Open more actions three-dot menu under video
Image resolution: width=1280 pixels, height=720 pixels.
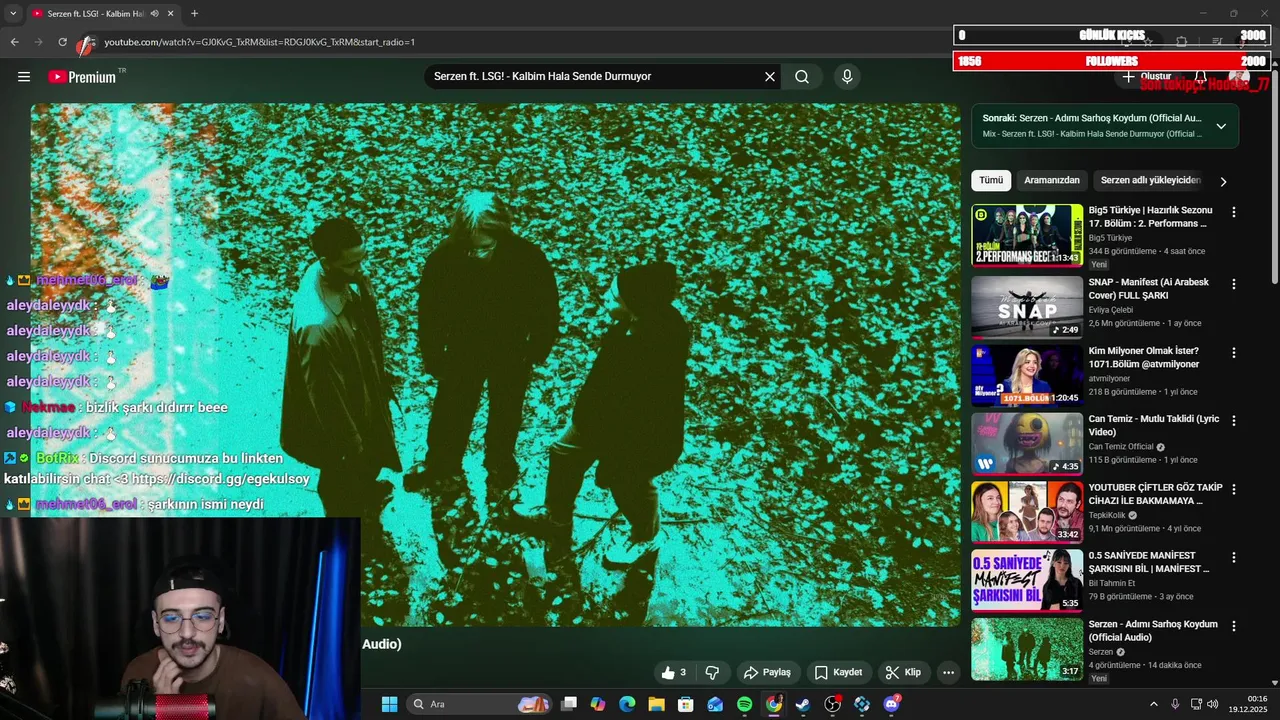click(x=948, y=673)
